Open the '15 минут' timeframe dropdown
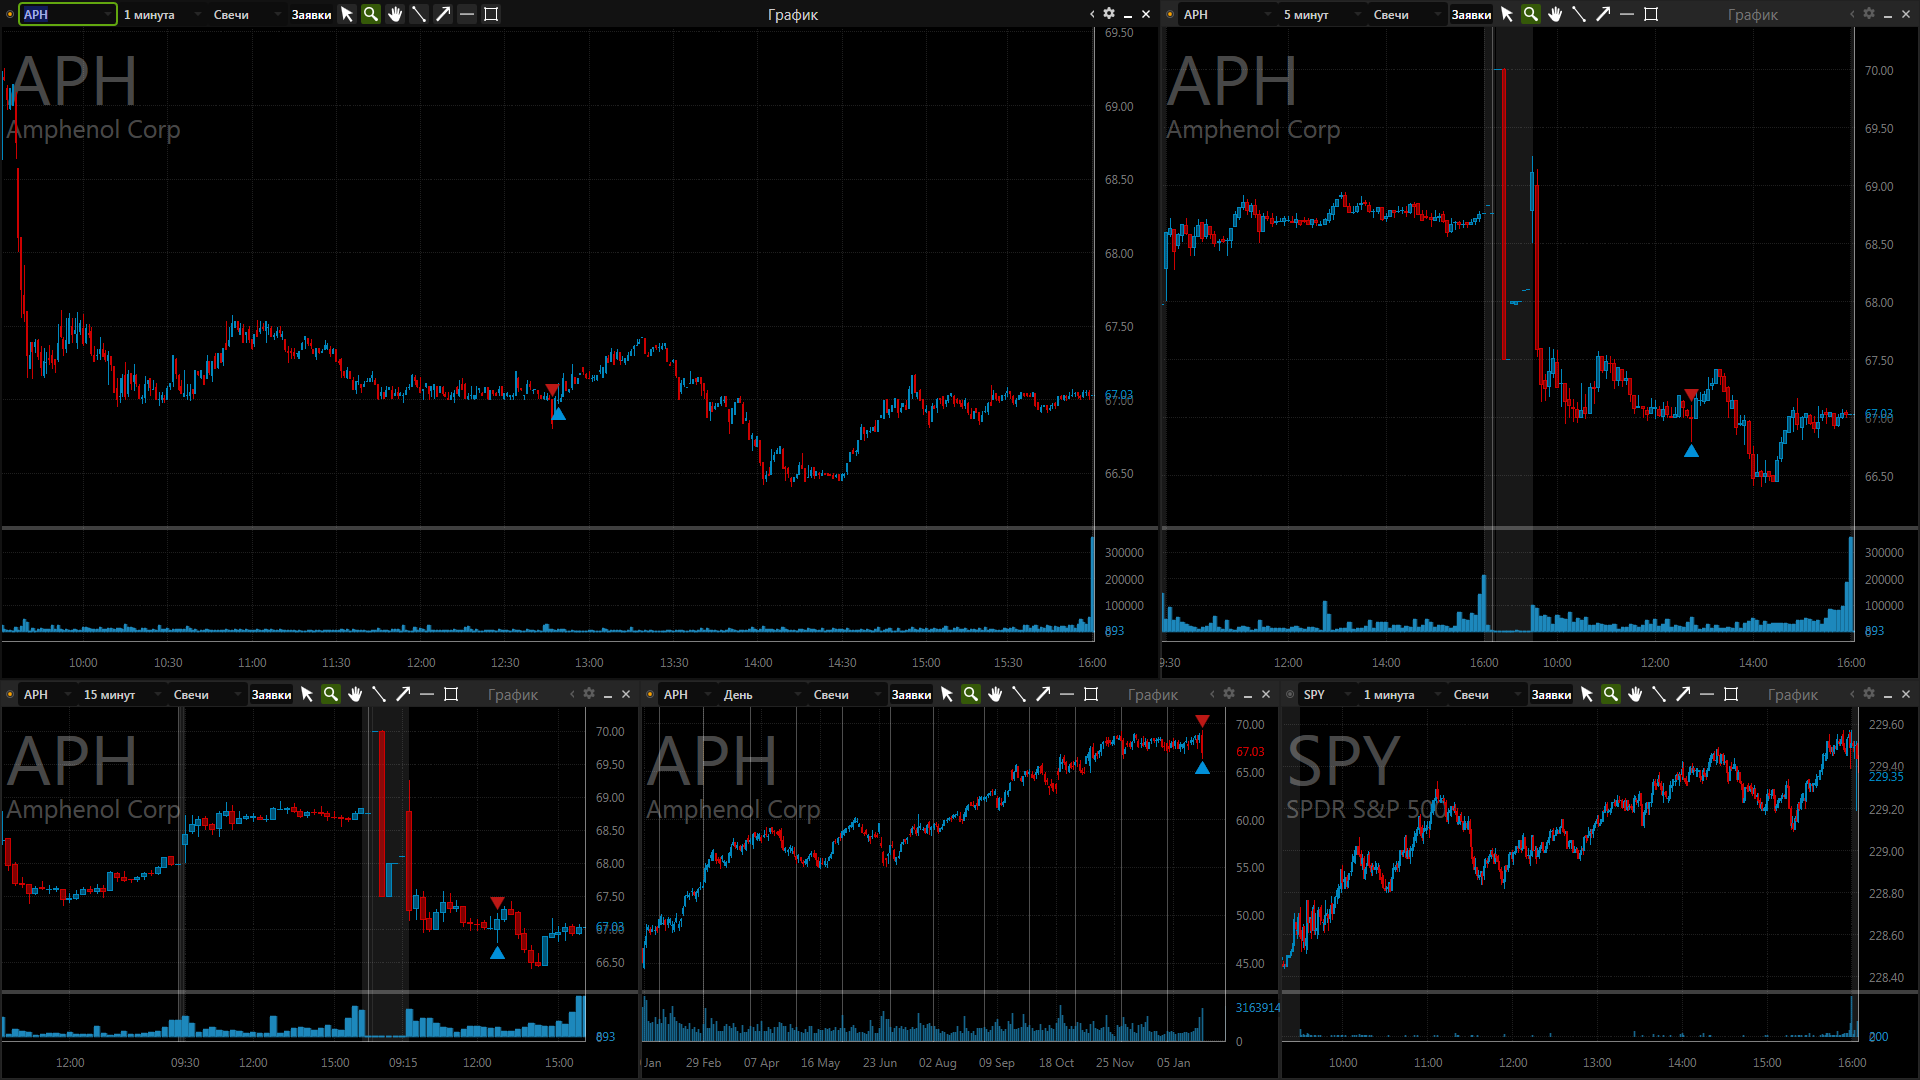The width and height of the screenshot is (1920, 1080). click(x=120, y=694)
